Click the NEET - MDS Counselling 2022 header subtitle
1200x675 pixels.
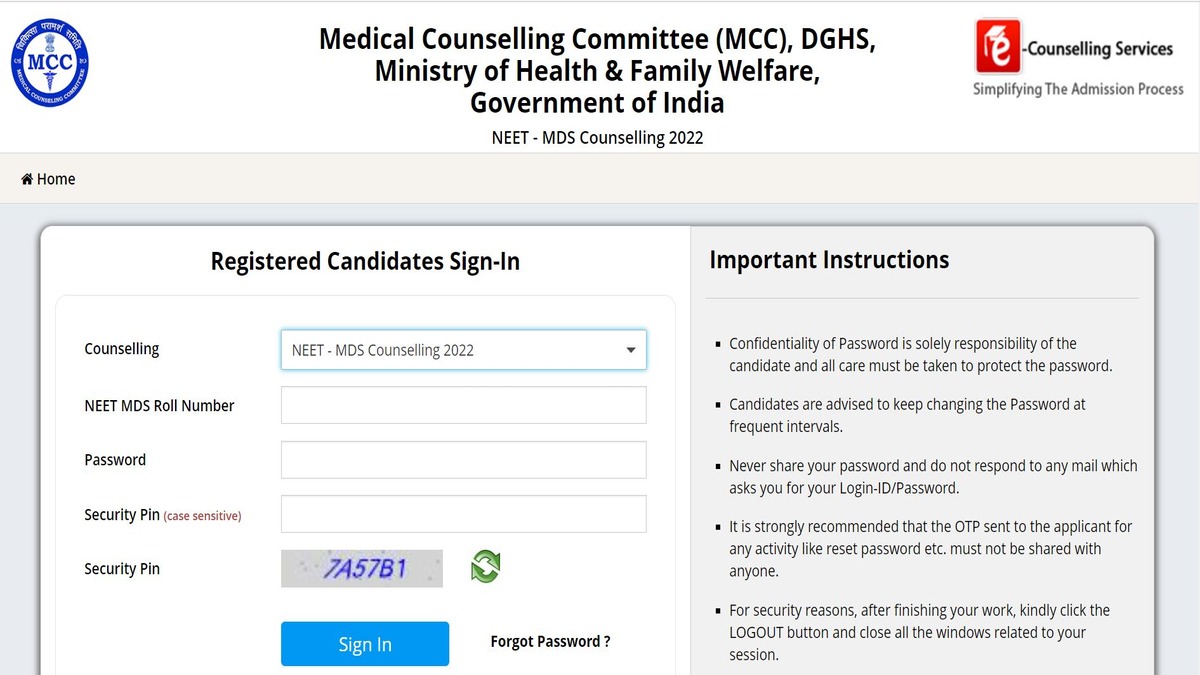[597, 138]
